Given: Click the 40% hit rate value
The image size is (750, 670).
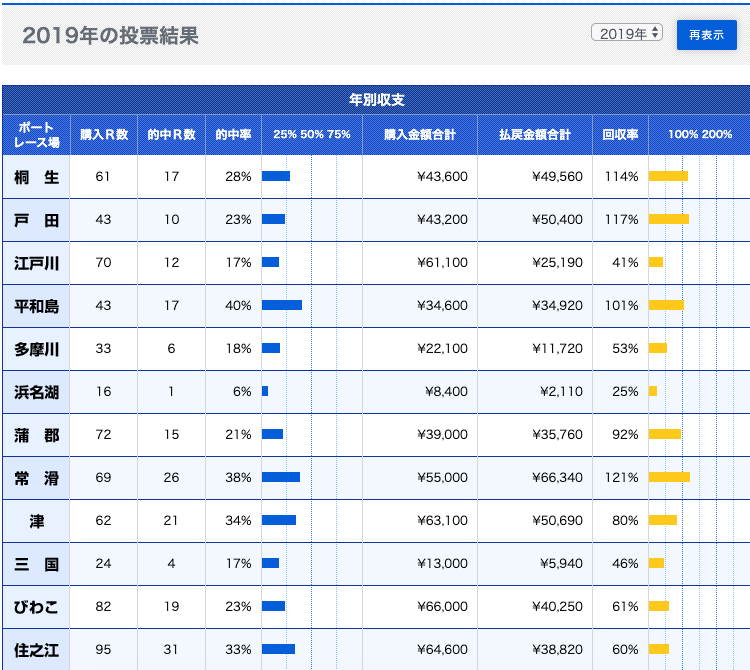Looking at the screenshot, I should pos(238,306).
